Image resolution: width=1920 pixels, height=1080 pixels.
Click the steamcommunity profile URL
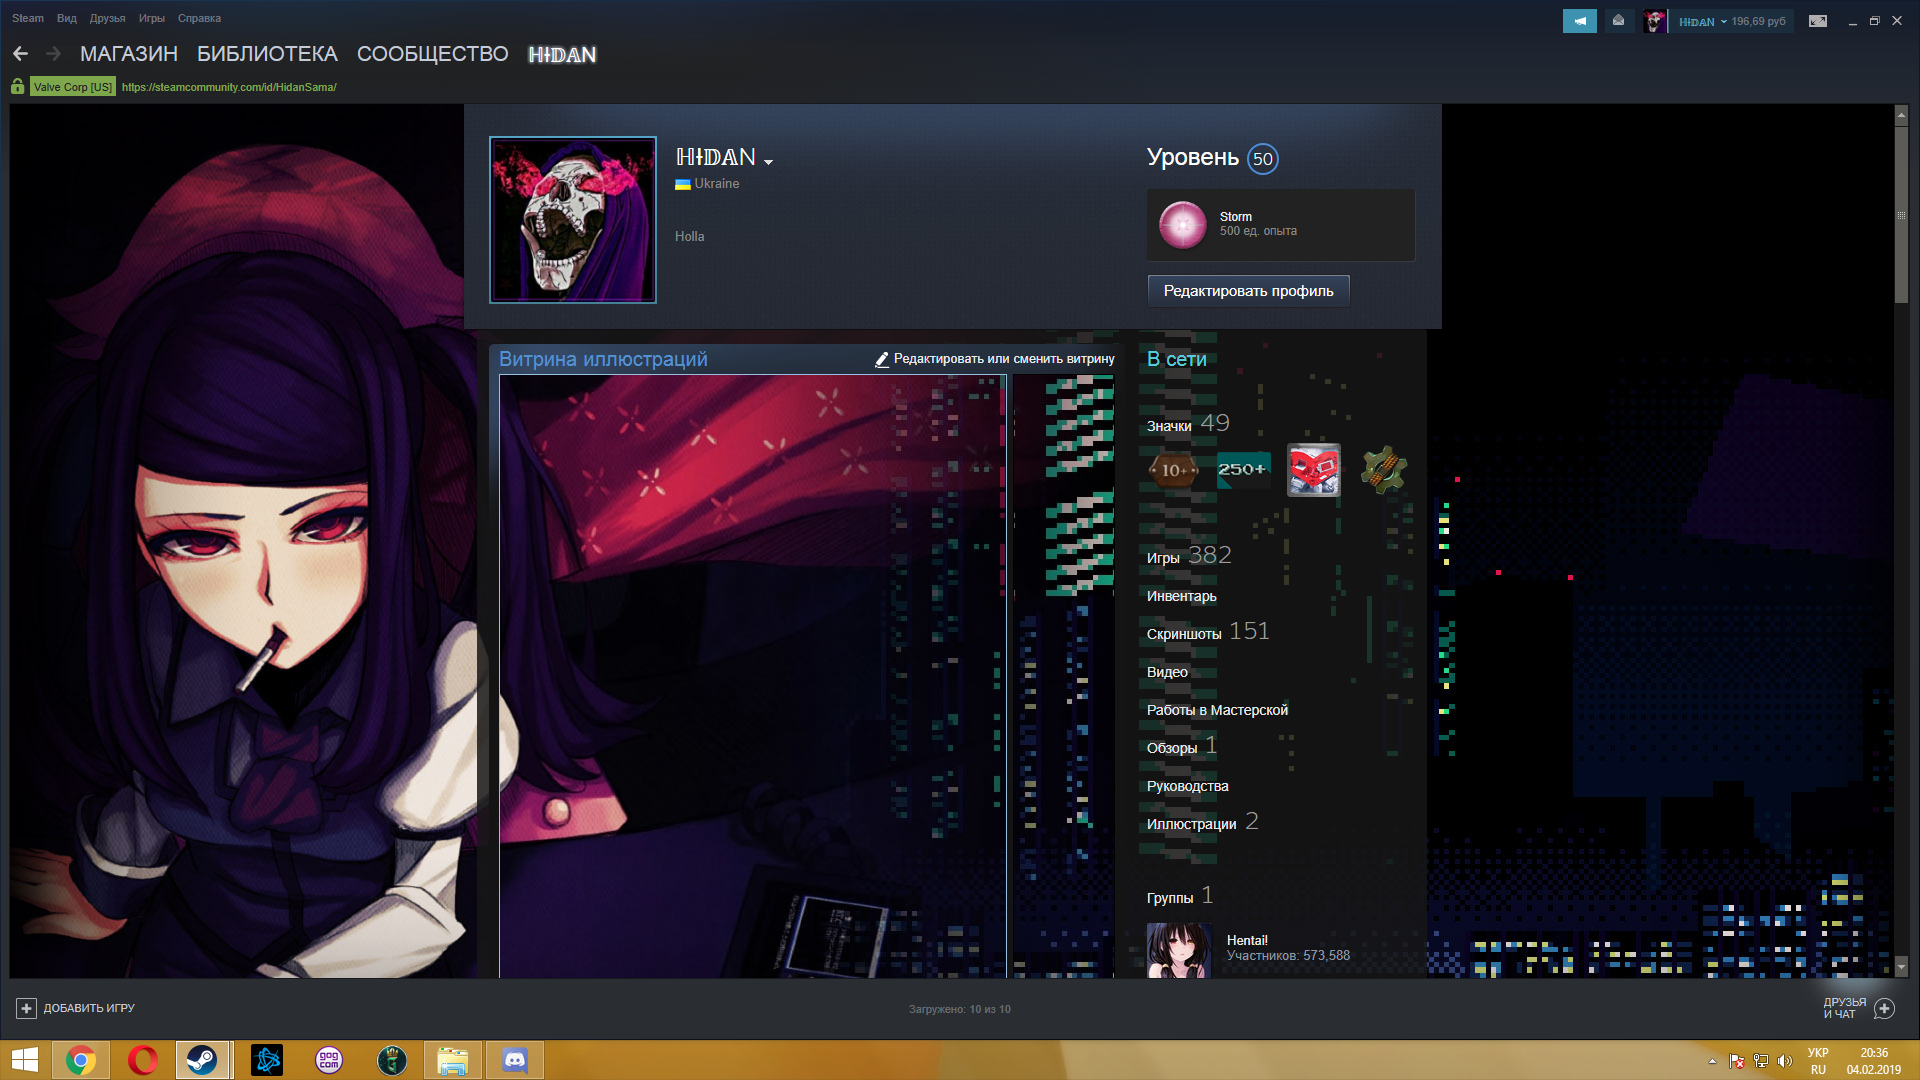click(229, 87)
